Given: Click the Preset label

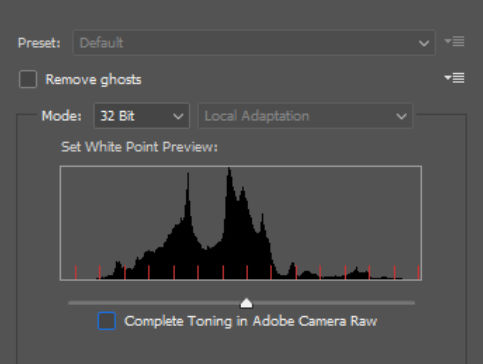Looking at the screenshot, I should pyautogui.click(x=39, y=43).
